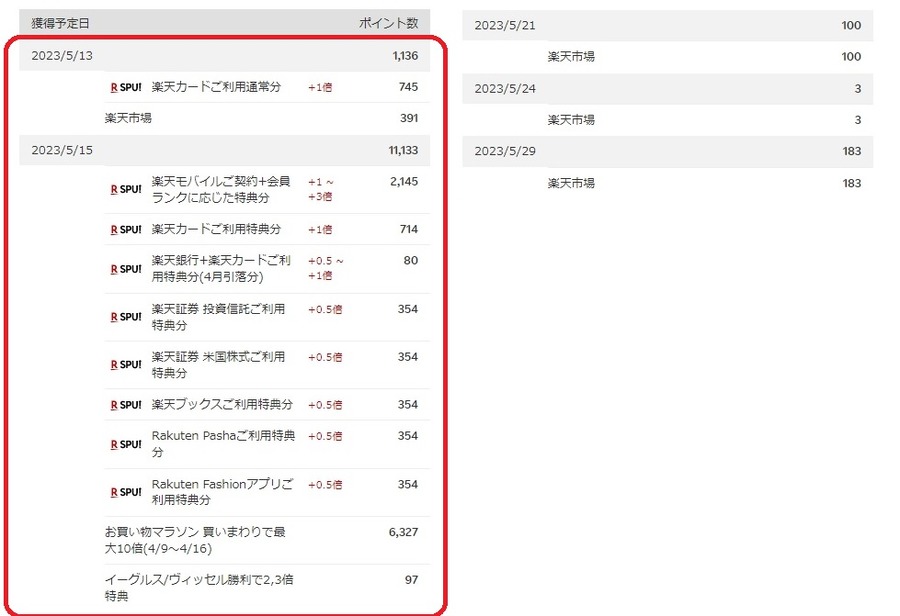The width and height of the screenshot is (900, 616).
Task: Click the 714 points value
Action: (x=409, y=230)
